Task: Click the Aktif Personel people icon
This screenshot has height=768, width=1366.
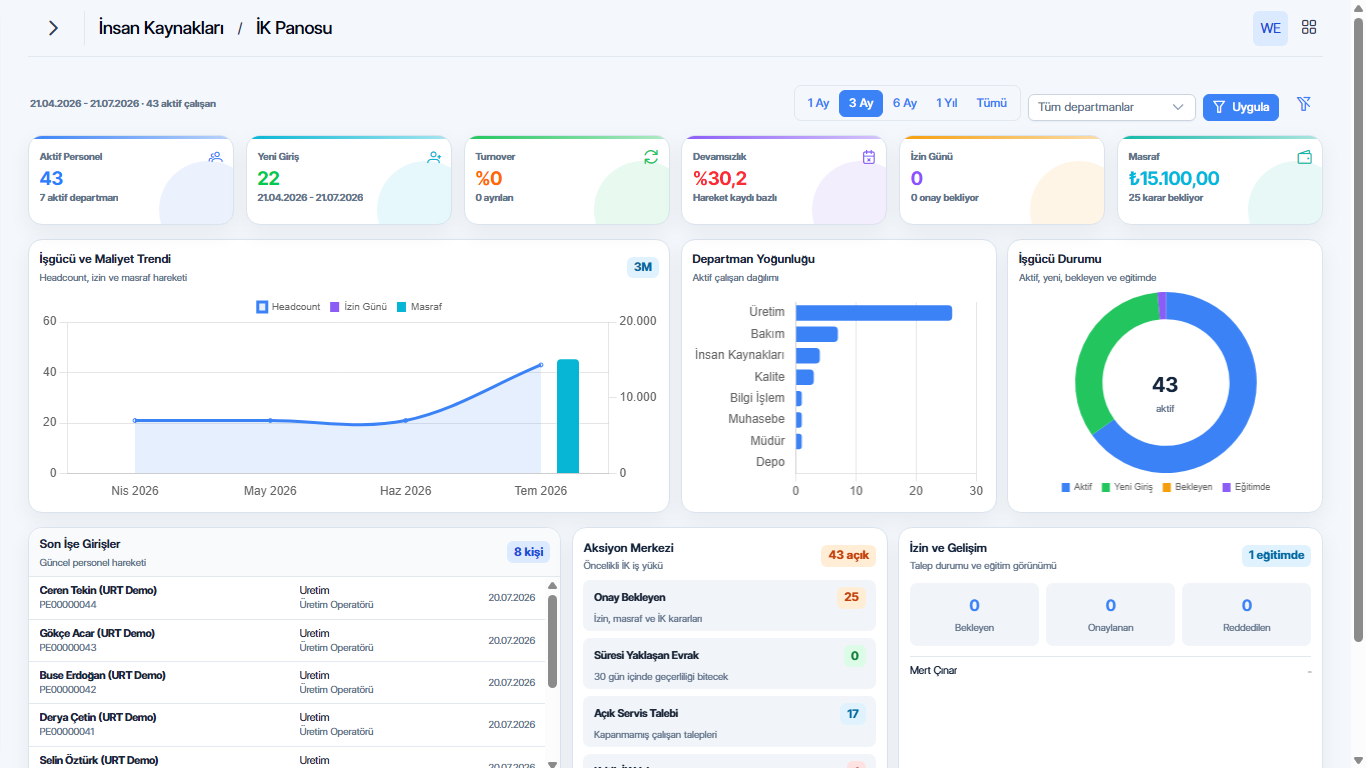Action: point(216,157)
